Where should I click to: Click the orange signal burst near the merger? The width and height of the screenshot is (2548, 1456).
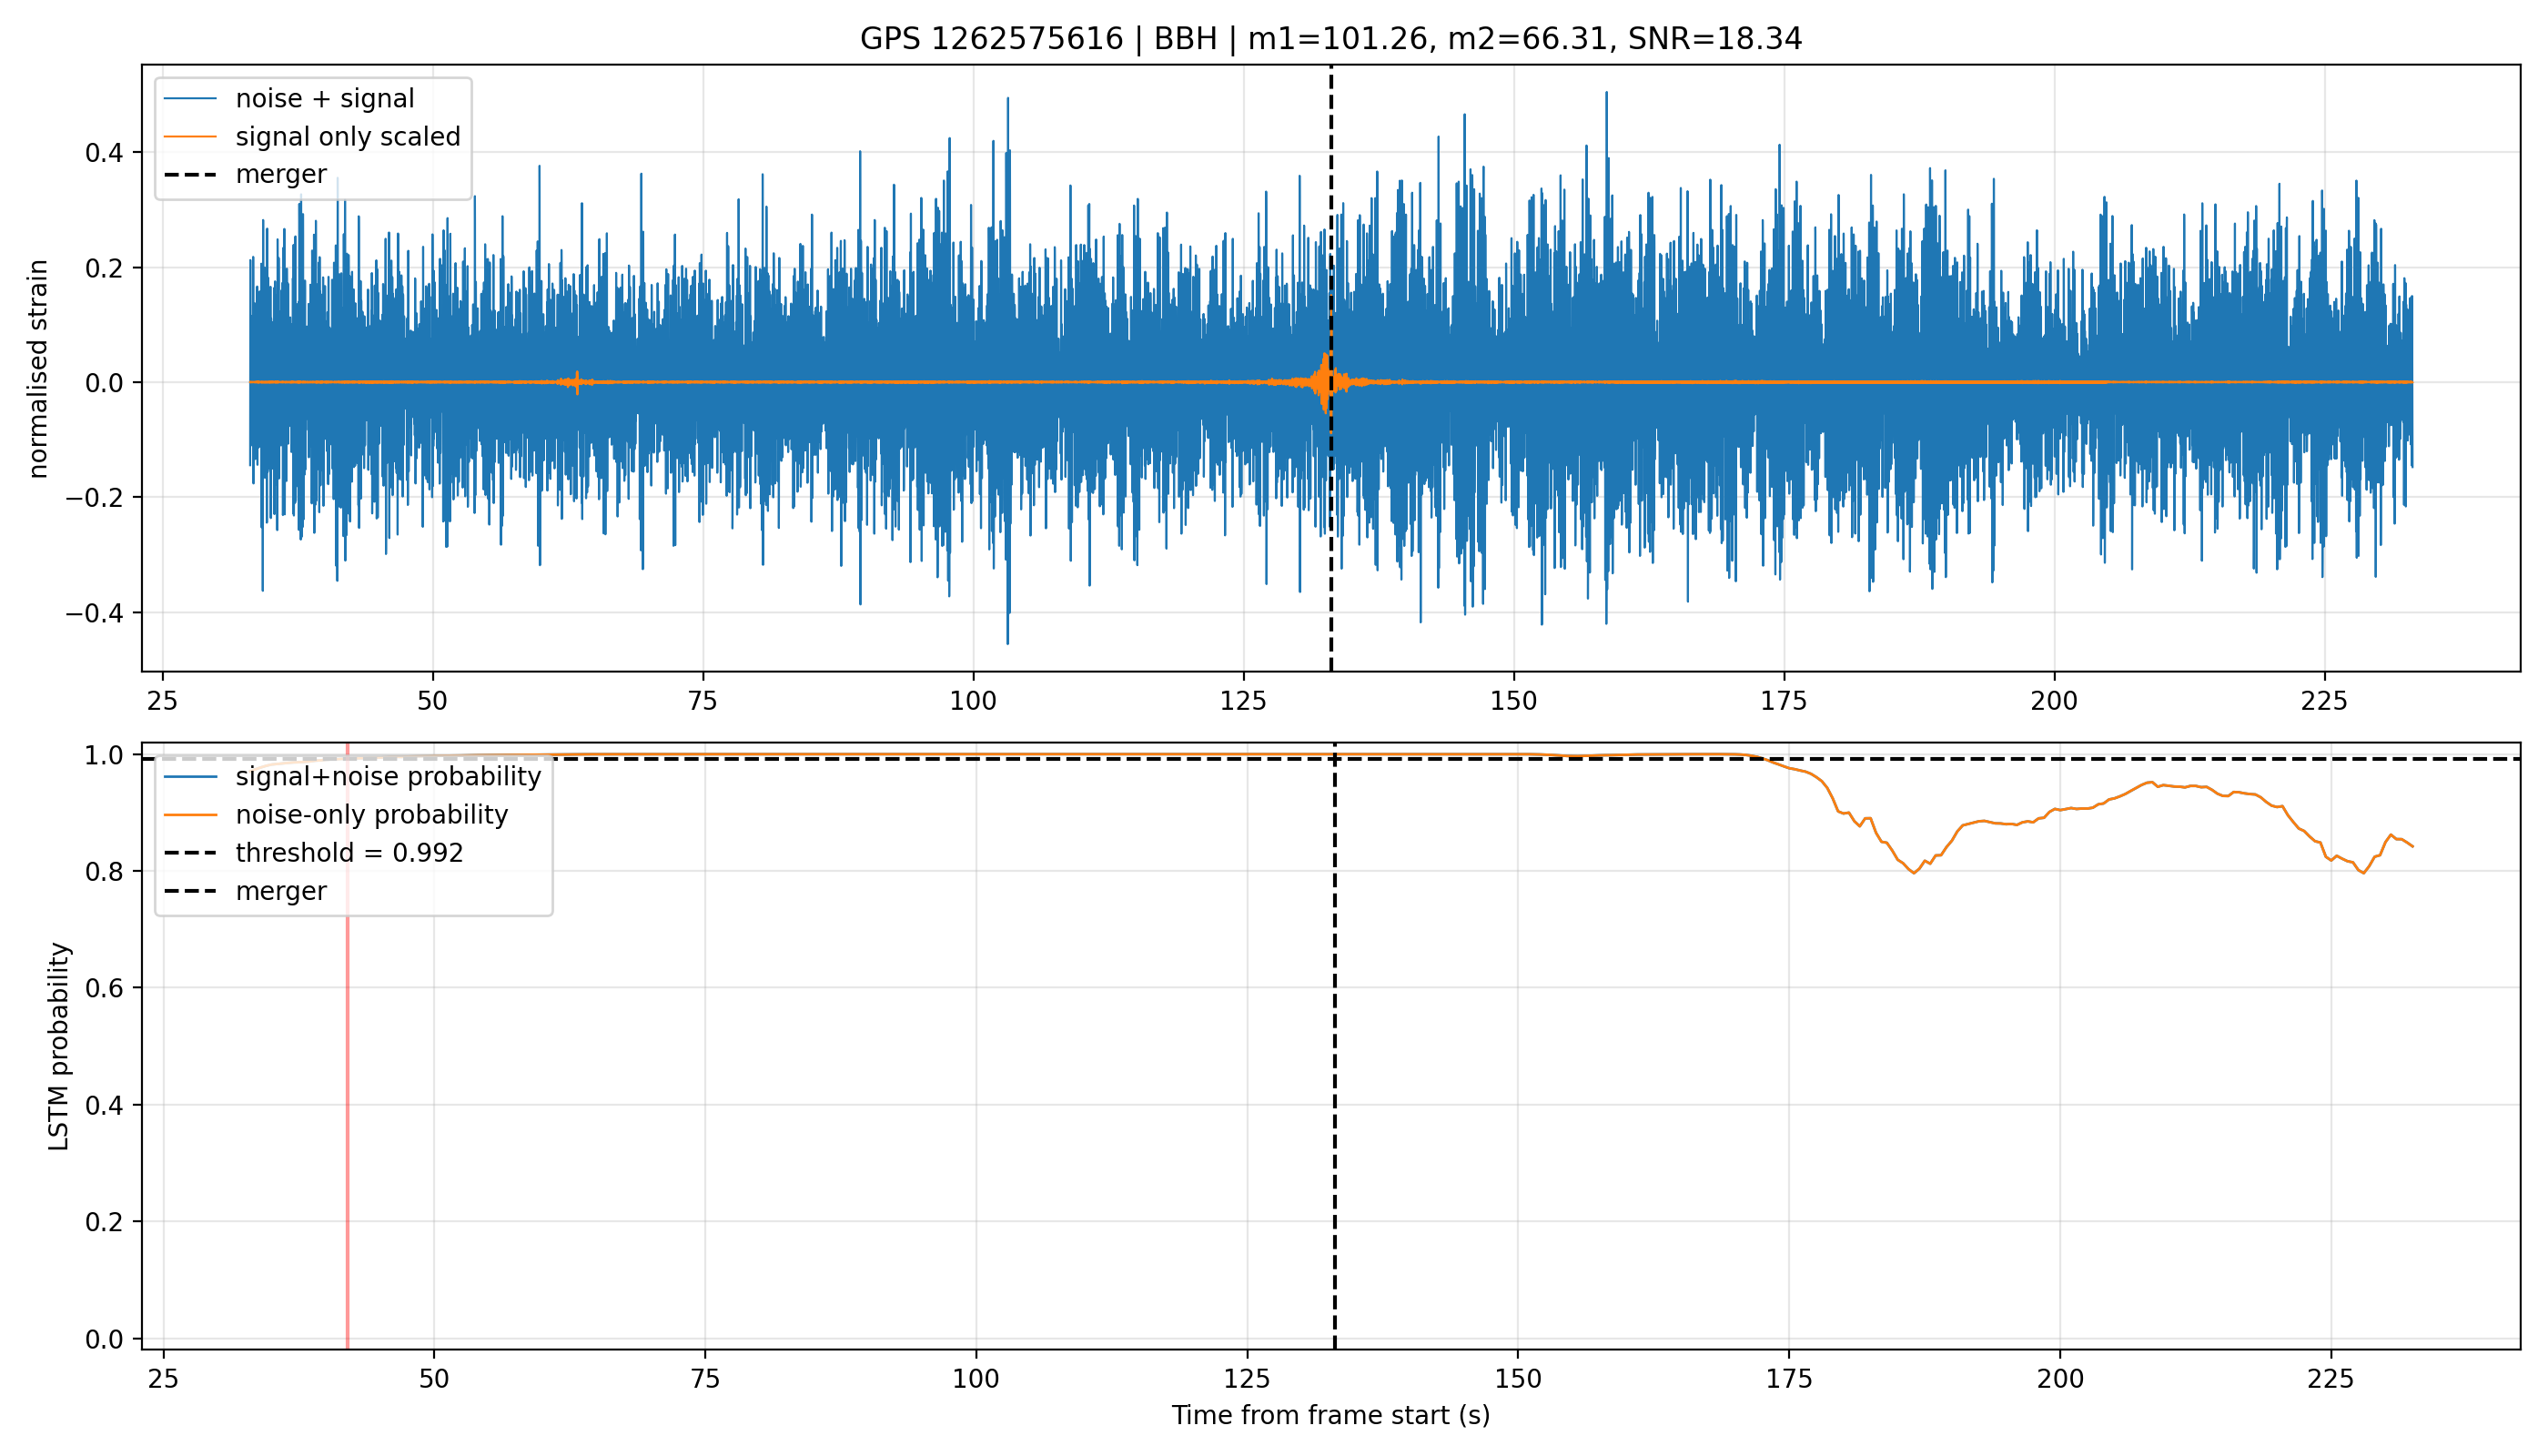1325,382
